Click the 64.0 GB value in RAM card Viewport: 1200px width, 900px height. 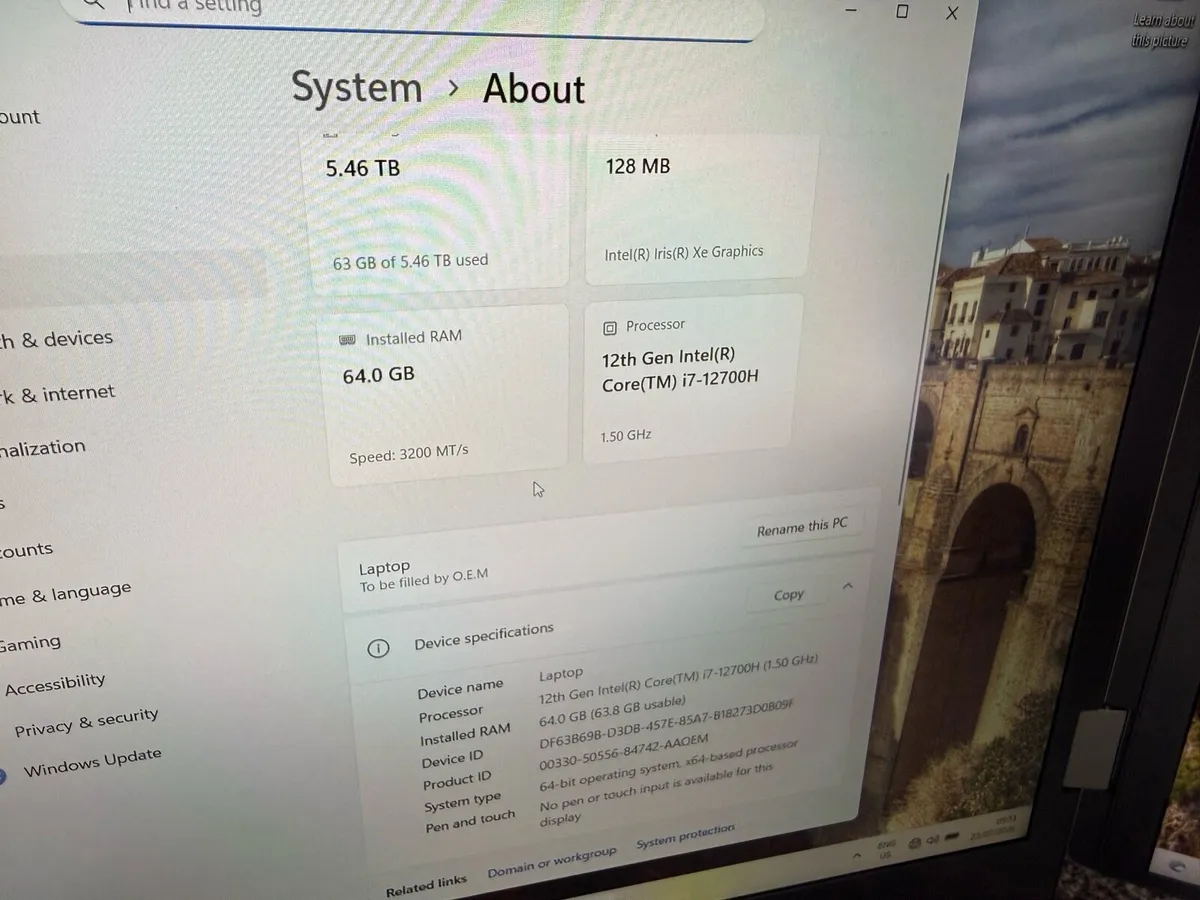pos(378,376)
